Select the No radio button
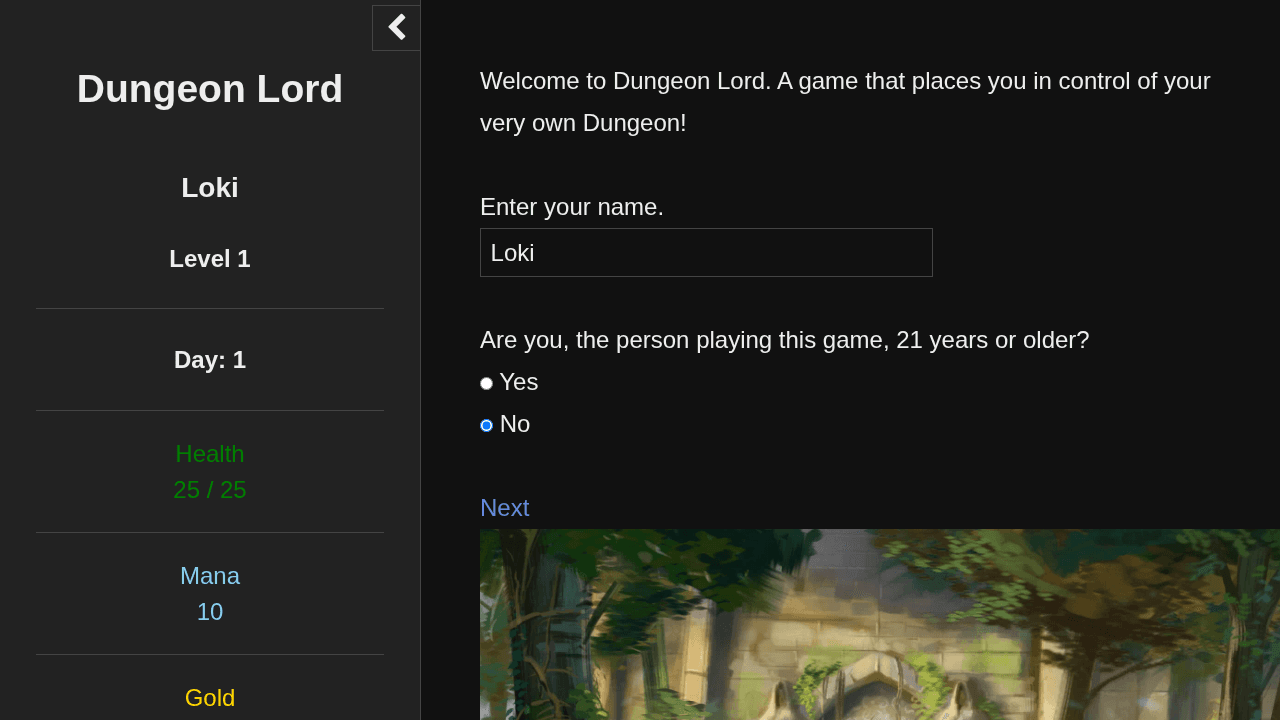 487,425
